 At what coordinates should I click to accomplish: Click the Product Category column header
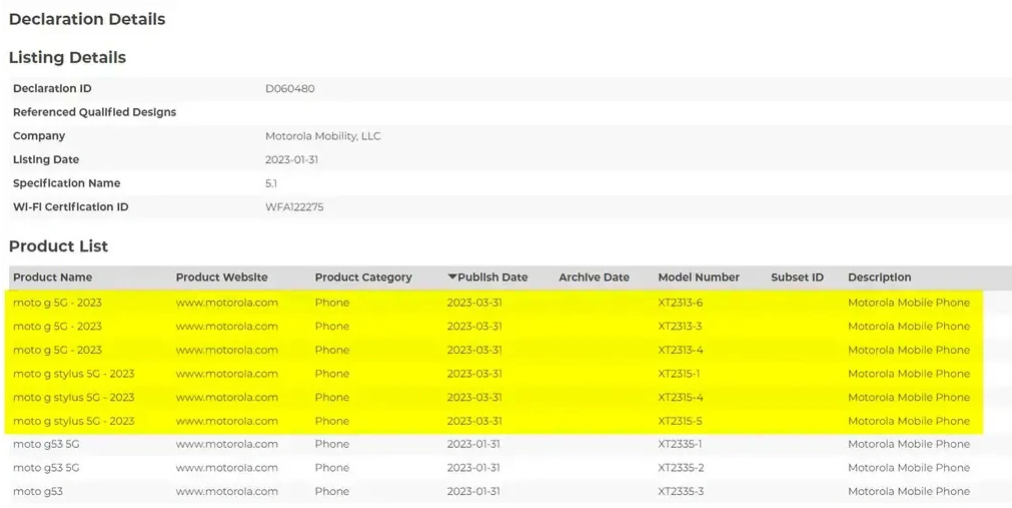click(x=363, y=277)
